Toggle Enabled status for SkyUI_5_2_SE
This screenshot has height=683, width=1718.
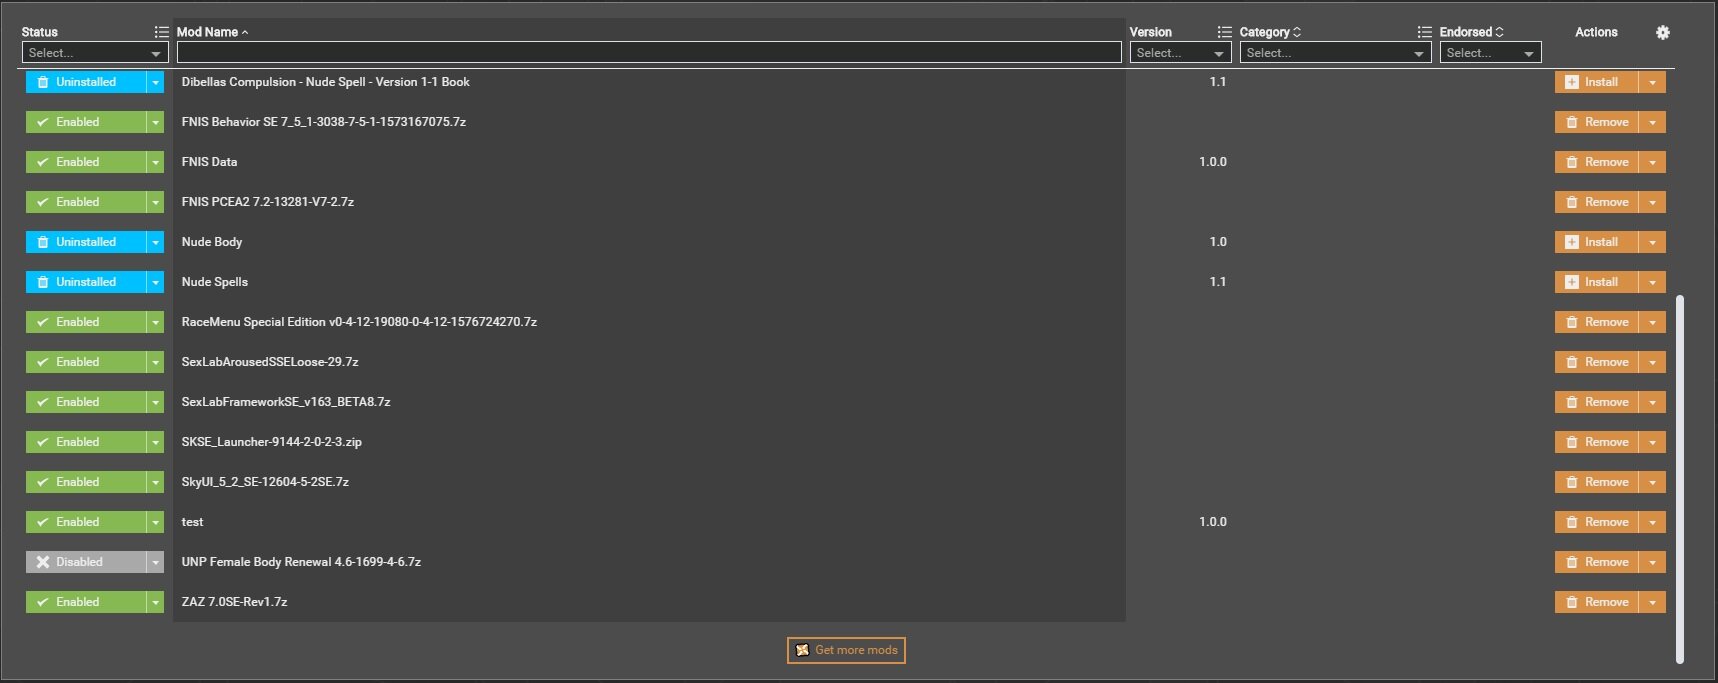point(86,482)
